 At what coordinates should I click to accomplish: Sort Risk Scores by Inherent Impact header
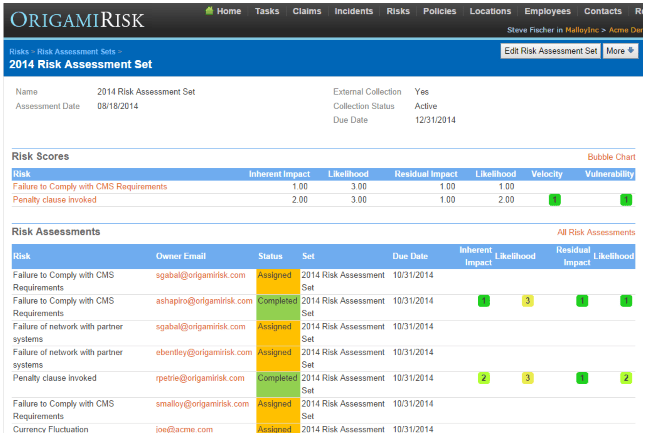click(279, 174)
